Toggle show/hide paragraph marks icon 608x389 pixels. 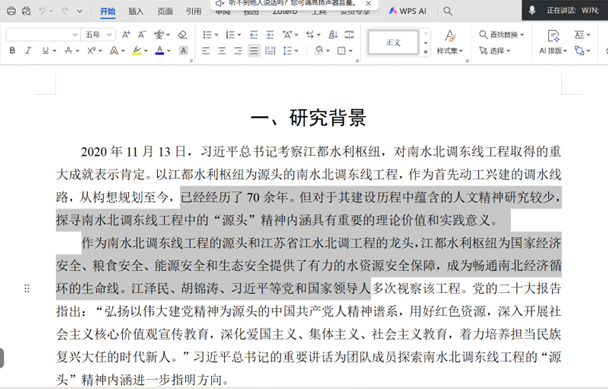(349, 35)
